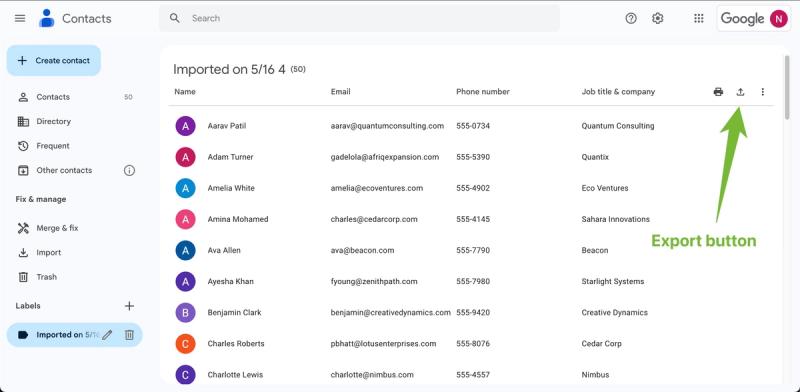Click the name Adam Turner
Screen dimensions: 800x392
[230, 157]
